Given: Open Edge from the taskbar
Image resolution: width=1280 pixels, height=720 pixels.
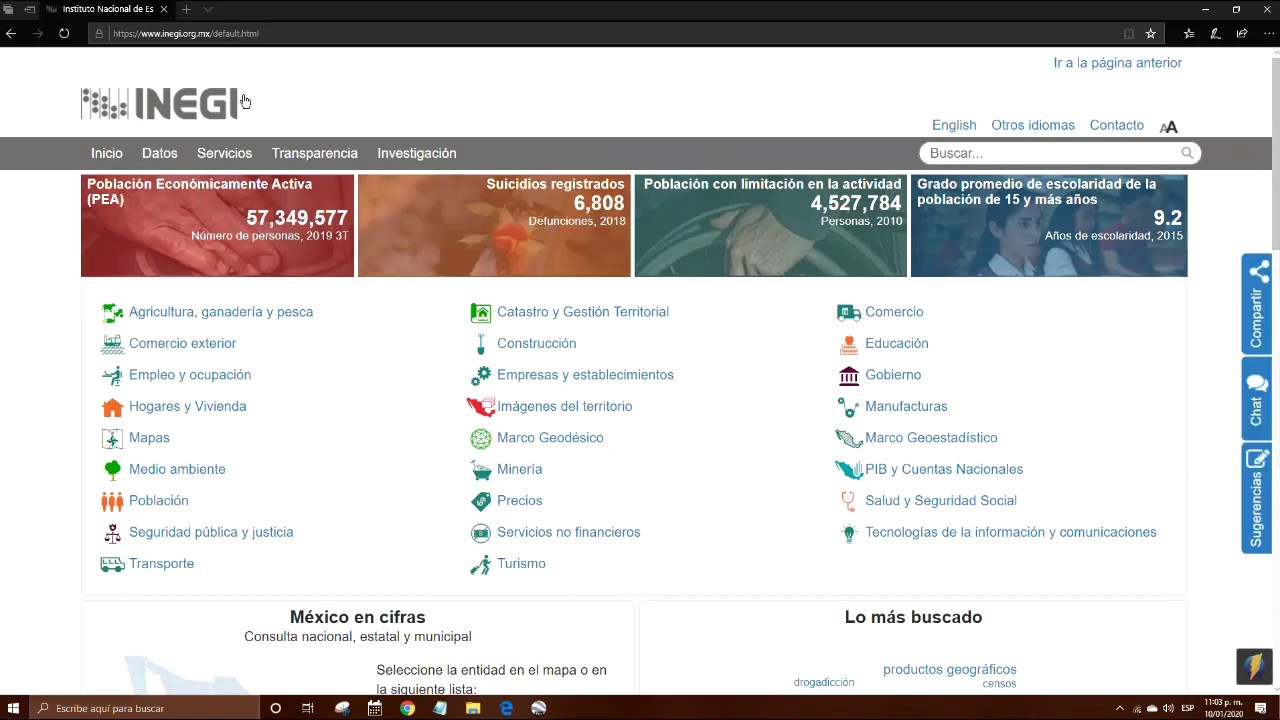Looking at the screenshot, I should coord(506,708).
